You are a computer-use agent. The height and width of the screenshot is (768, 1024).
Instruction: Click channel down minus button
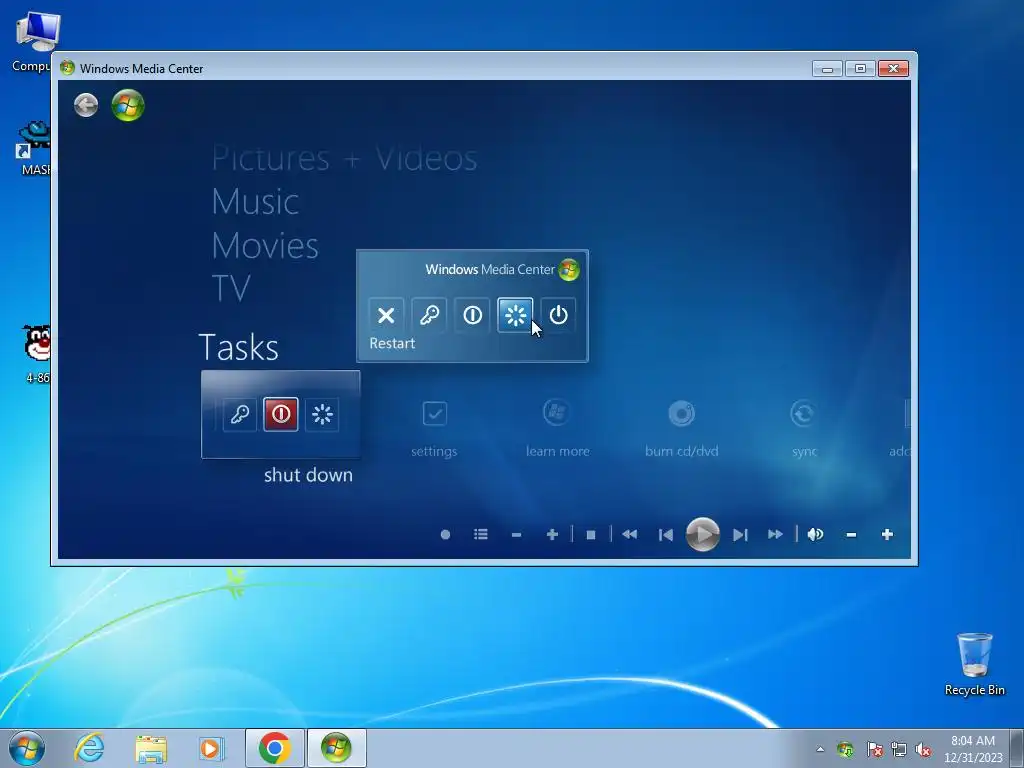click(517, 535)
